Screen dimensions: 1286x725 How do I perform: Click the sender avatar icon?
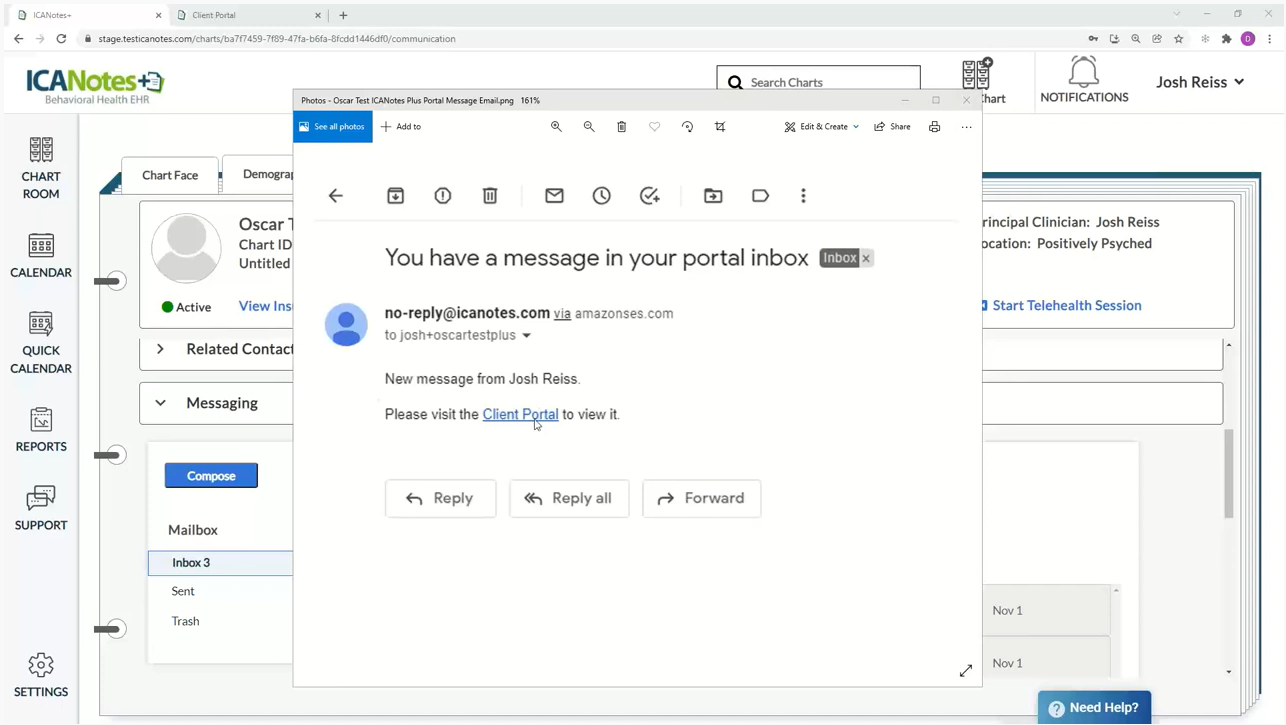pos(346,325)
